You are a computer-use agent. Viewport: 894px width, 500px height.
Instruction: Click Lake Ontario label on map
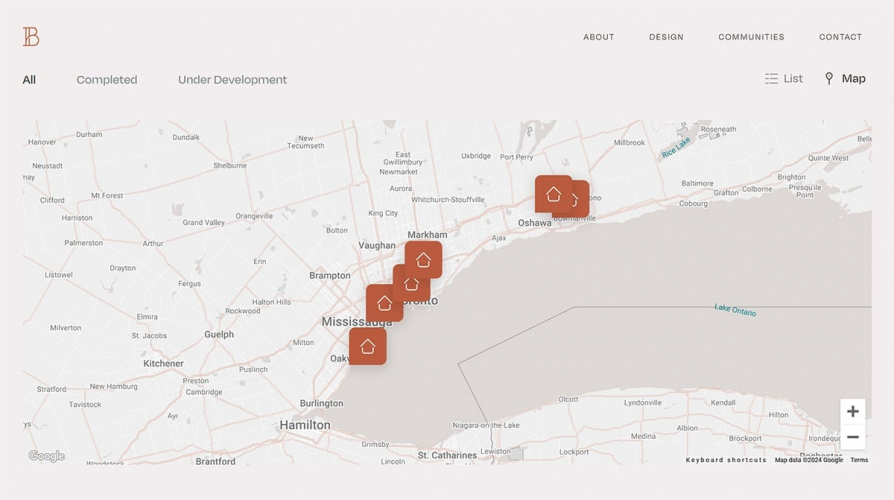[x=735, y=310]
